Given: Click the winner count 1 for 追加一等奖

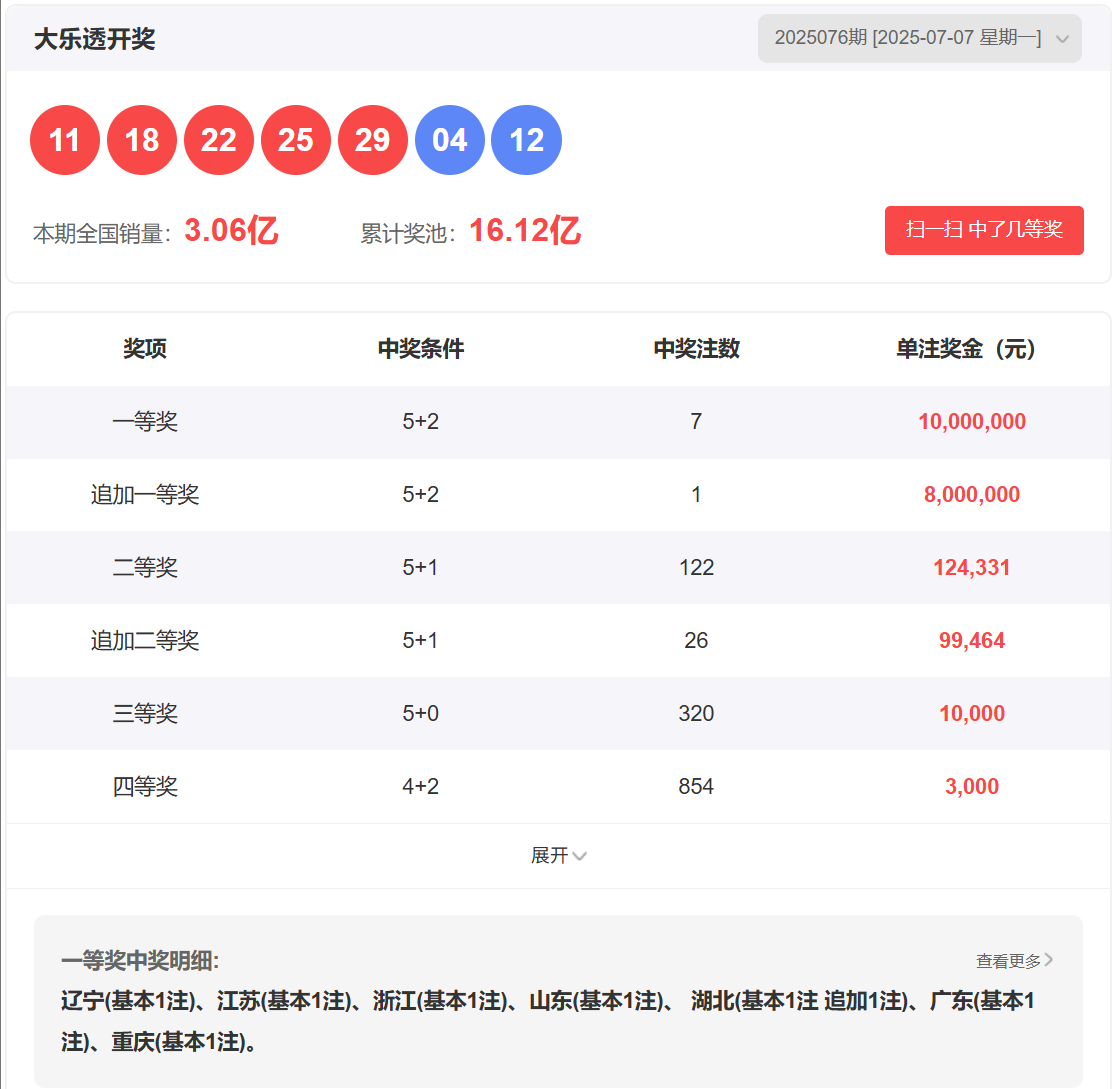Looking at the screenshot, I should coord(696,494).
